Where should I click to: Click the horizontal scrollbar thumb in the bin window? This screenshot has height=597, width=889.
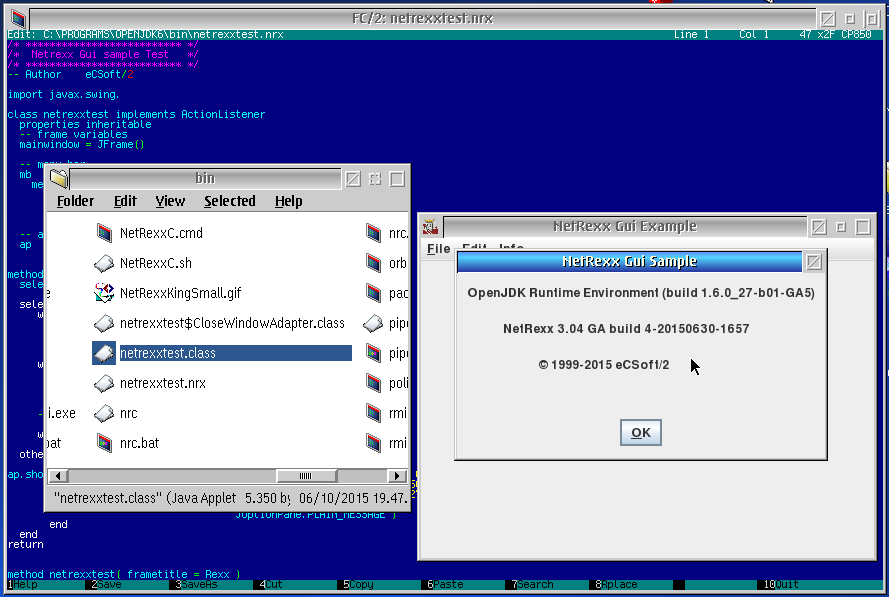[x=306, y=476]
